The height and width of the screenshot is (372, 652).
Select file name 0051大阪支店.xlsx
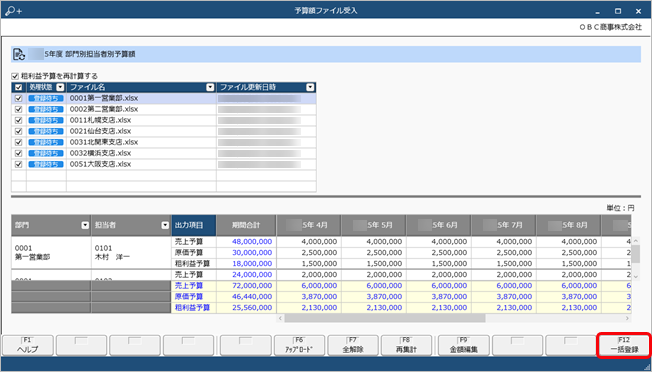pyautogui.click(x=100, y=164)
